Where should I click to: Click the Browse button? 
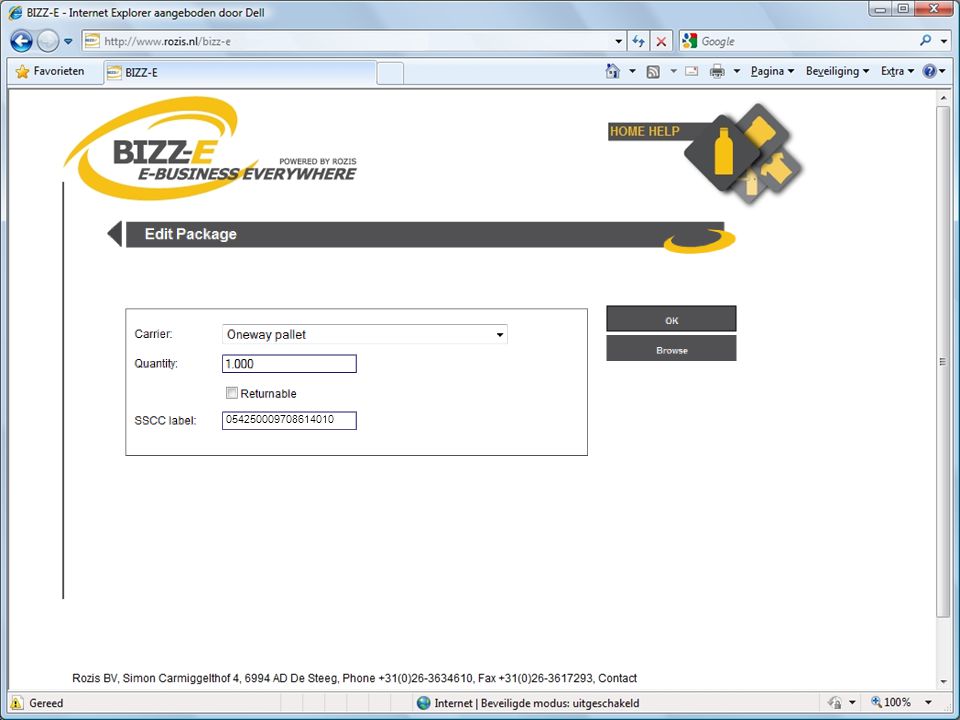(x=671, y=348)
